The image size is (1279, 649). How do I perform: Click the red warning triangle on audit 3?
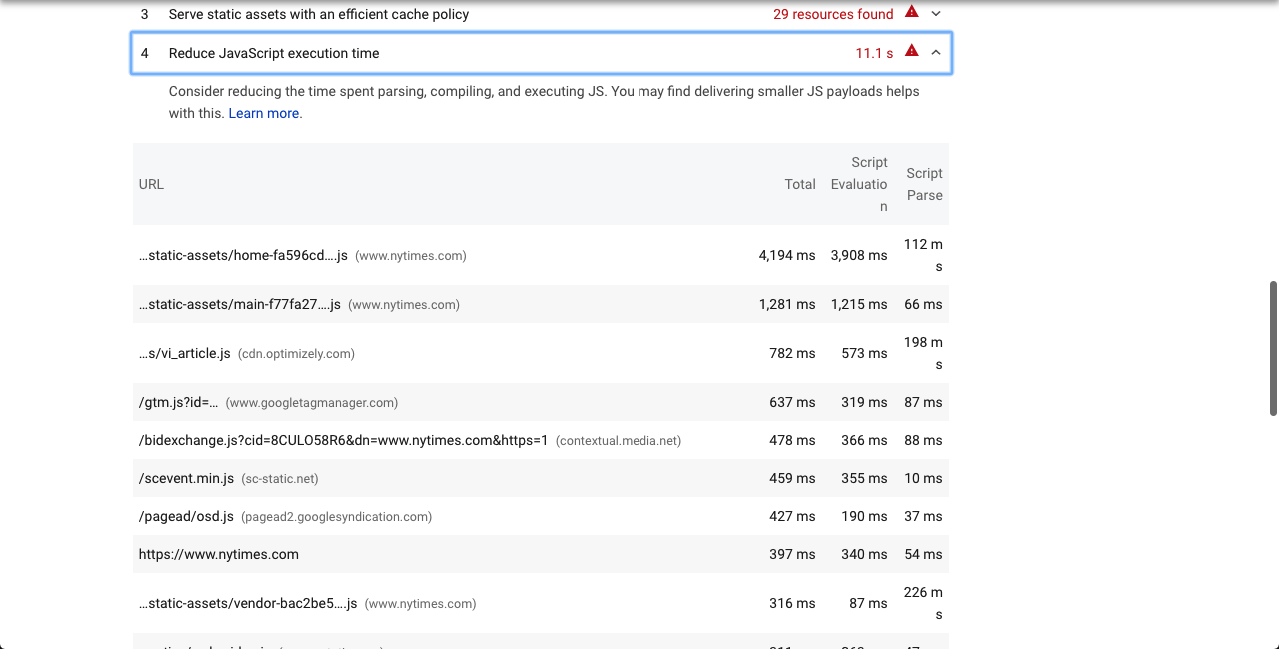[911, 12]
